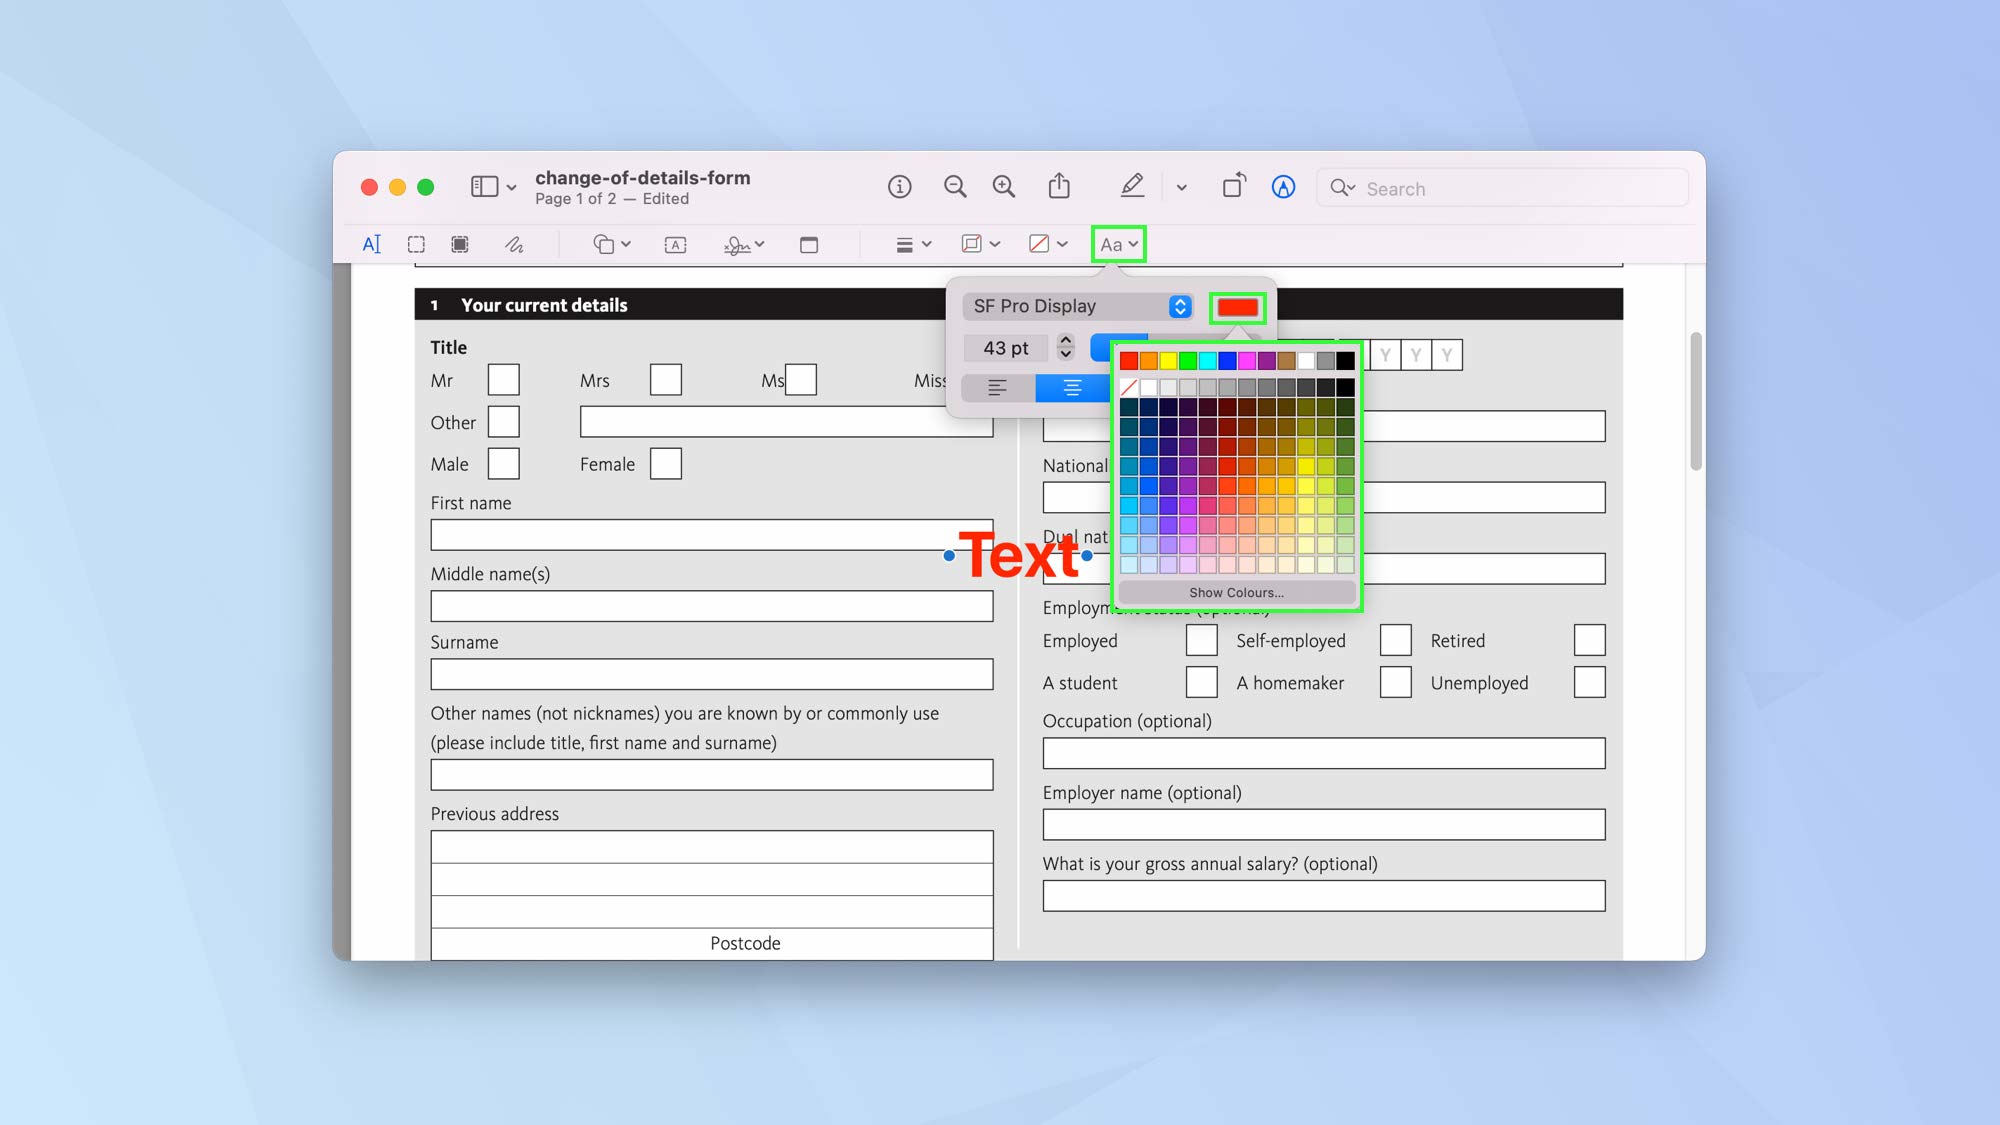
Task: Insert a text box
Action: (675, 244)
